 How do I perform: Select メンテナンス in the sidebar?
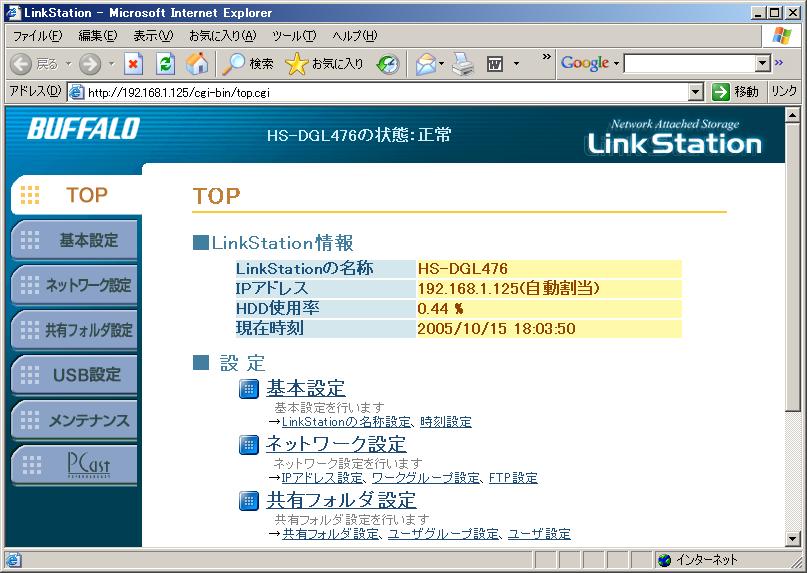tap(76, 420)
